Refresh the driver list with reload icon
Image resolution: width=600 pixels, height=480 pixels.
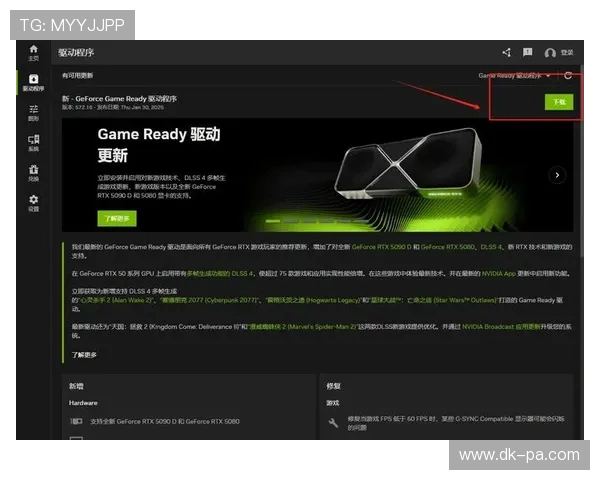tap(568, 75)
